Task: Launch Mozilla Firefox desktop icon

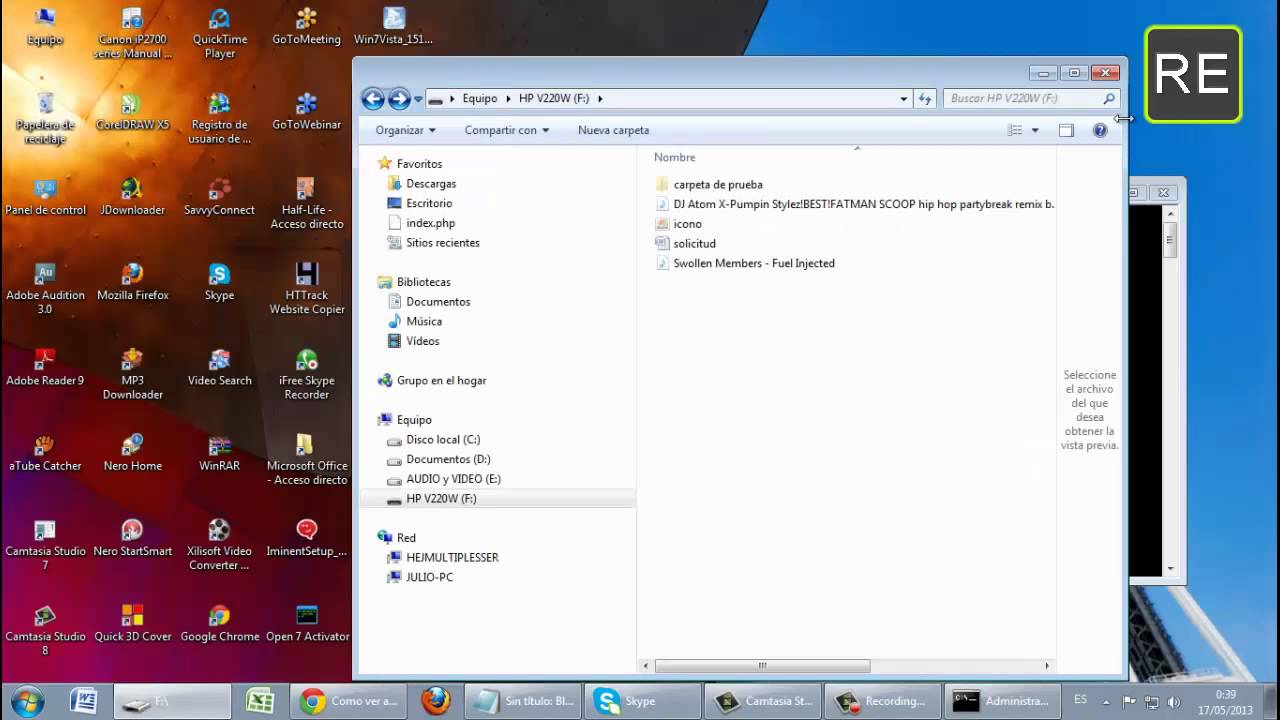Action: (132, 282)
